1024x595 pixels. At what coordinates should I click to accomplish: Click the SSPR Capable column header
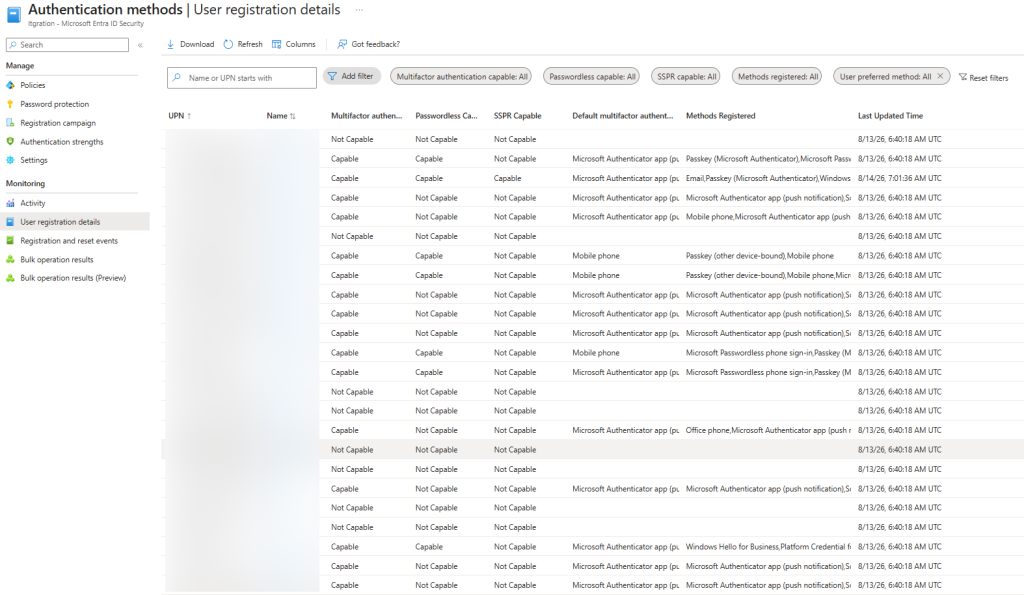point(517,116)
